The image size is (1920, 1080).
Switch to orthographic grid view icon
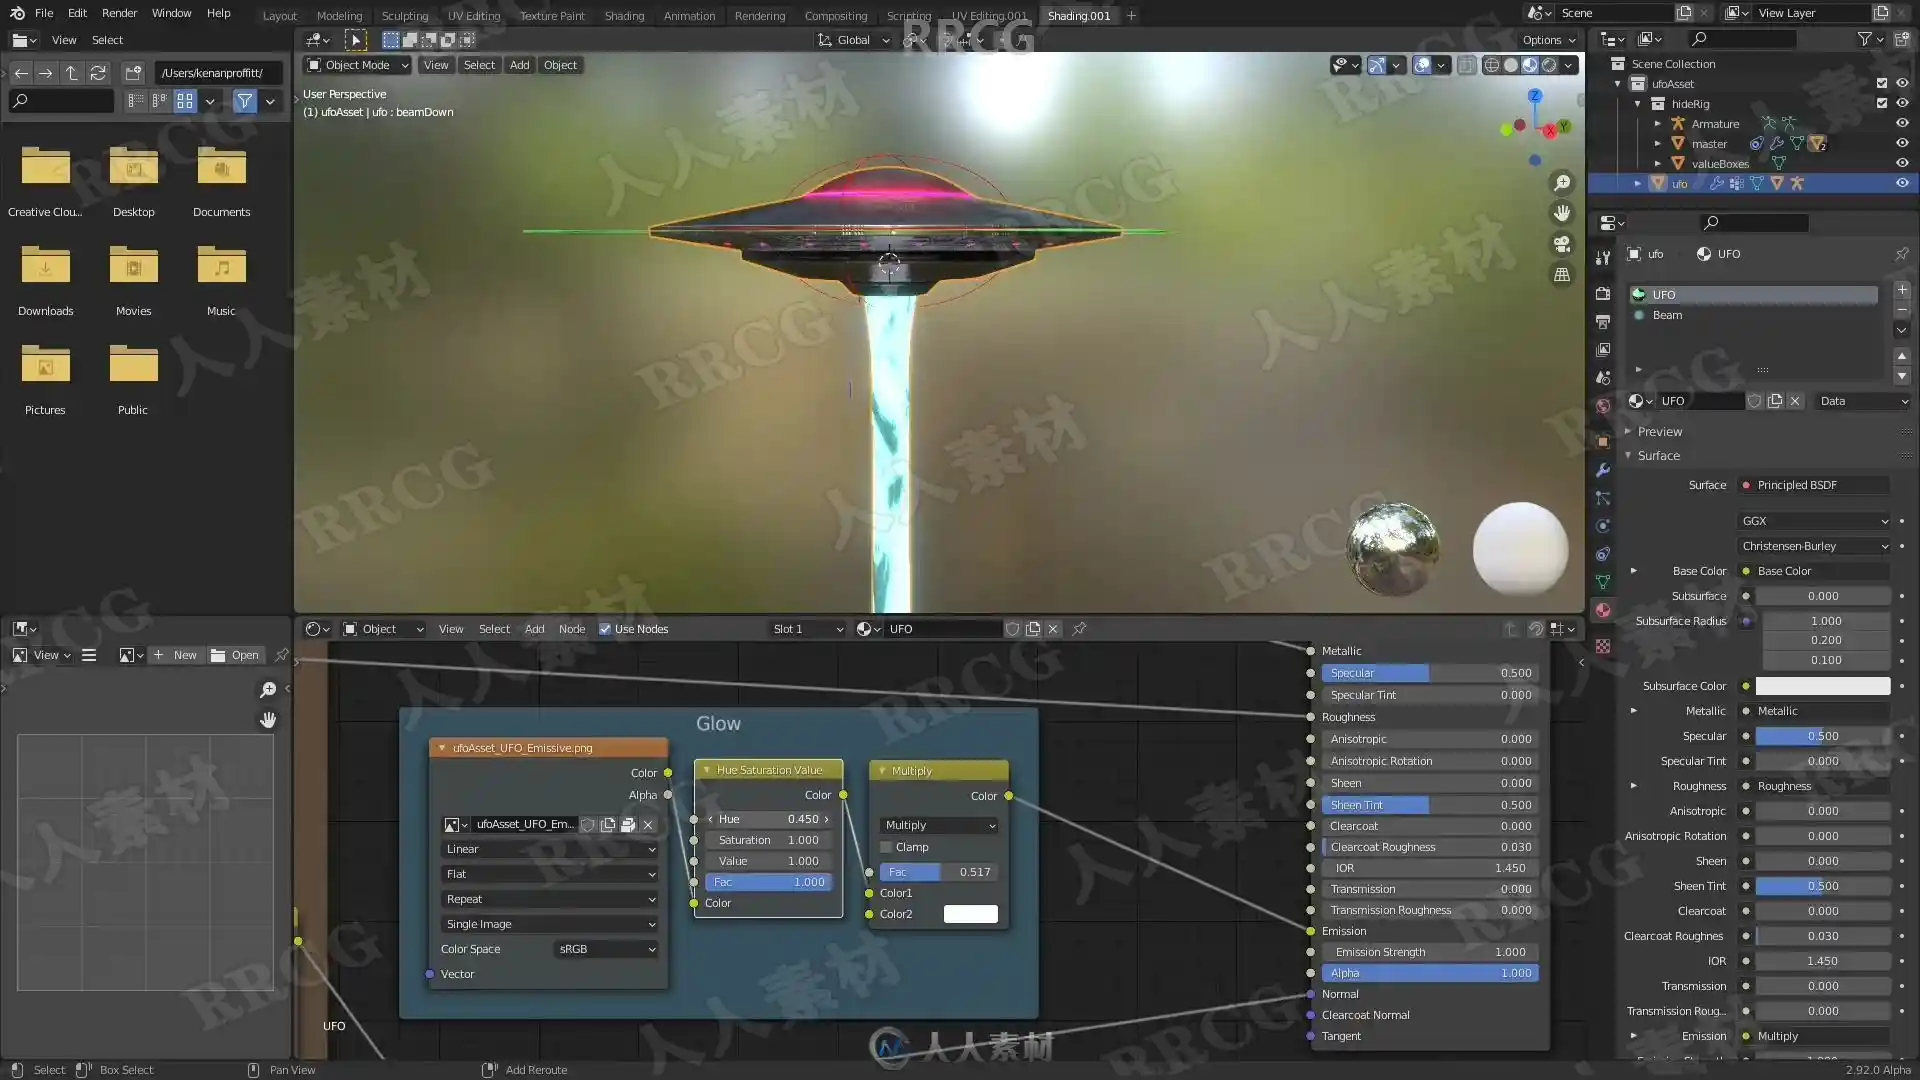1561,275
